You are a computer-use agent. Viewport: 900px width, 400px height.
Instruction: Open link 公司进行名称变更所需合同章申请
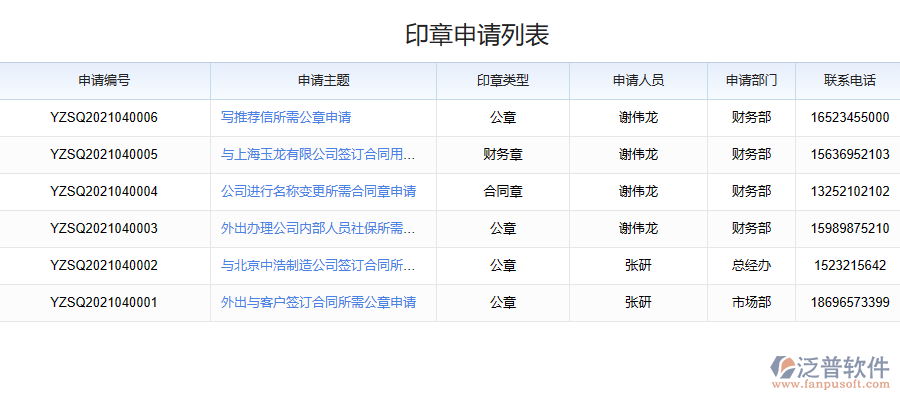[318, 191]
